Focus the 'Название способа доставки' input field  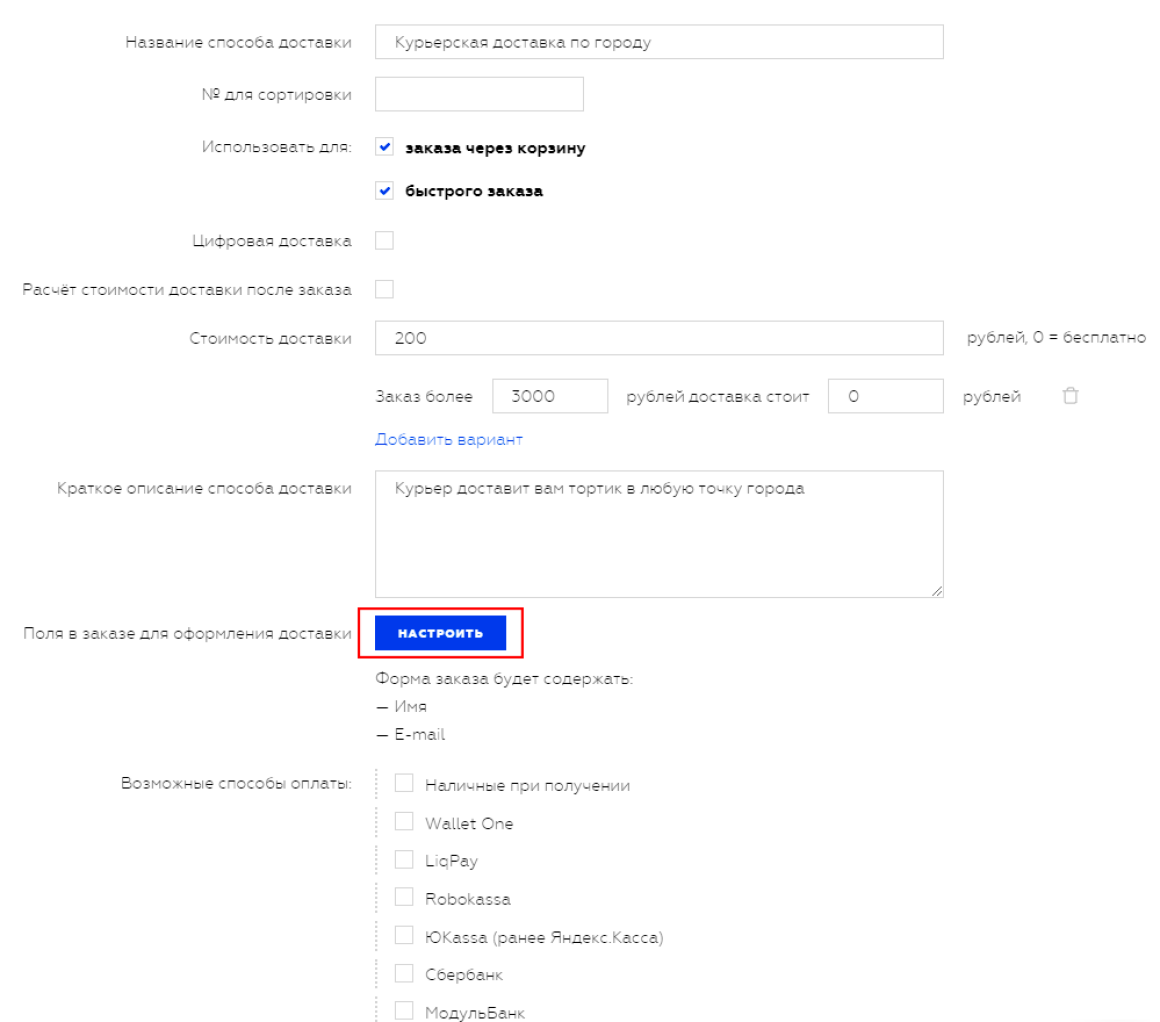[658, 42]
